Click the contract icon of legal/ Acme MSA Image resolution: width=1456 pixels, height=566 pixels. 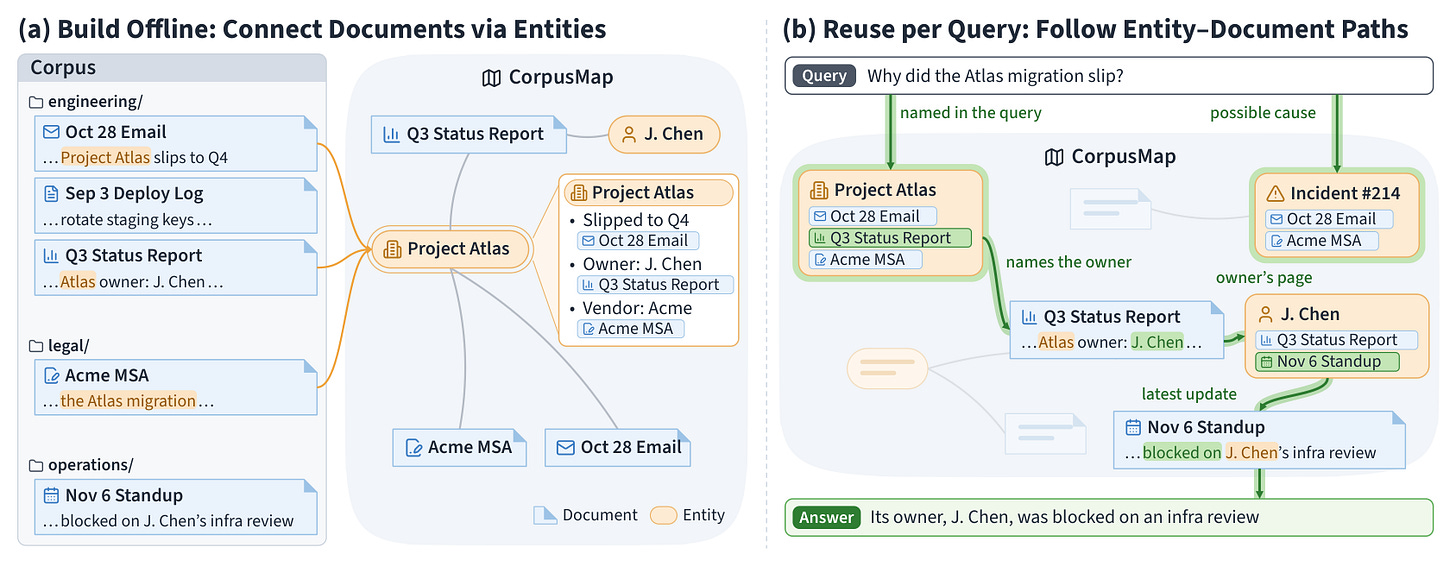pyautogui.click(x=51, y=376)
